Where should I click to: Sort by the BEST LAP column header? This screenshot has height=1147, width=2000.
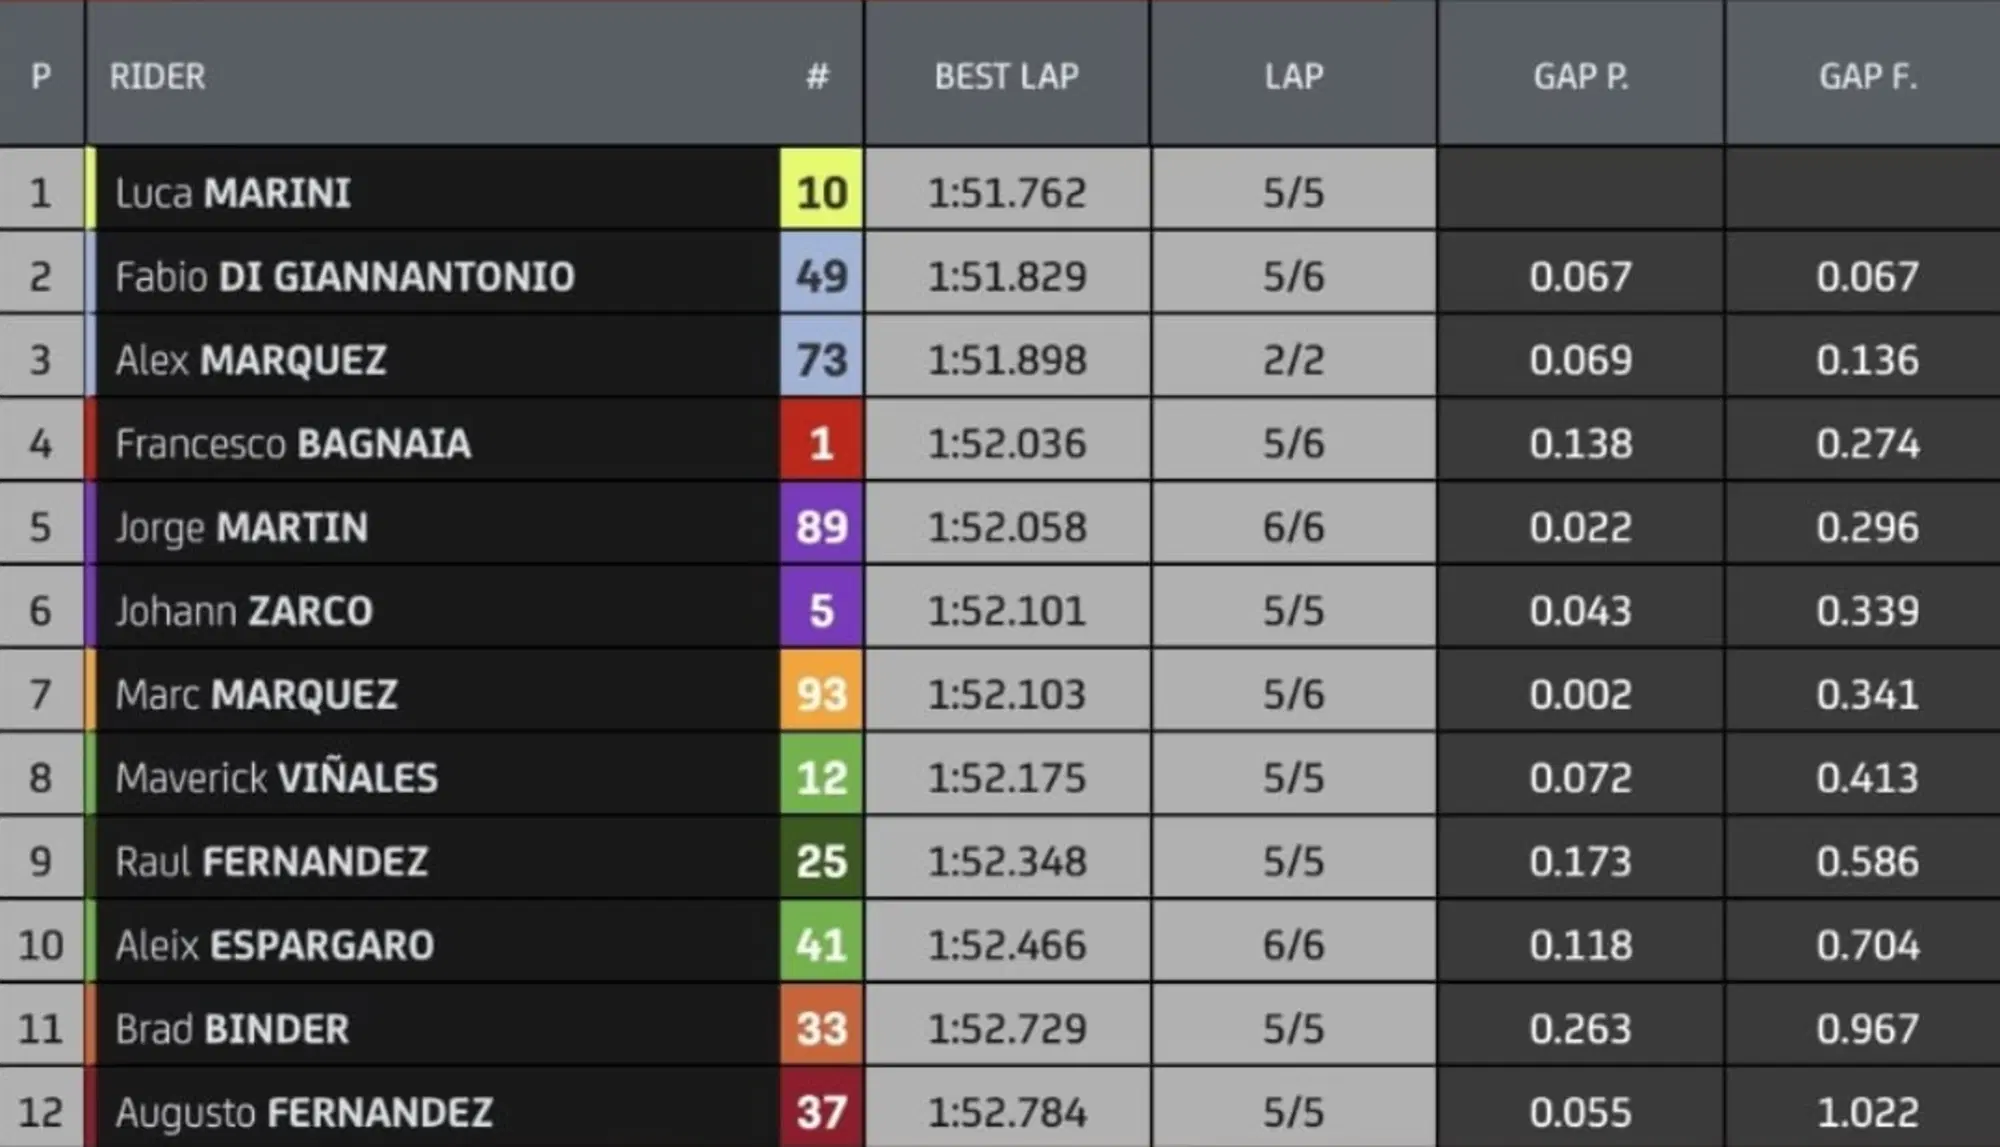(x=1006, y=76)
